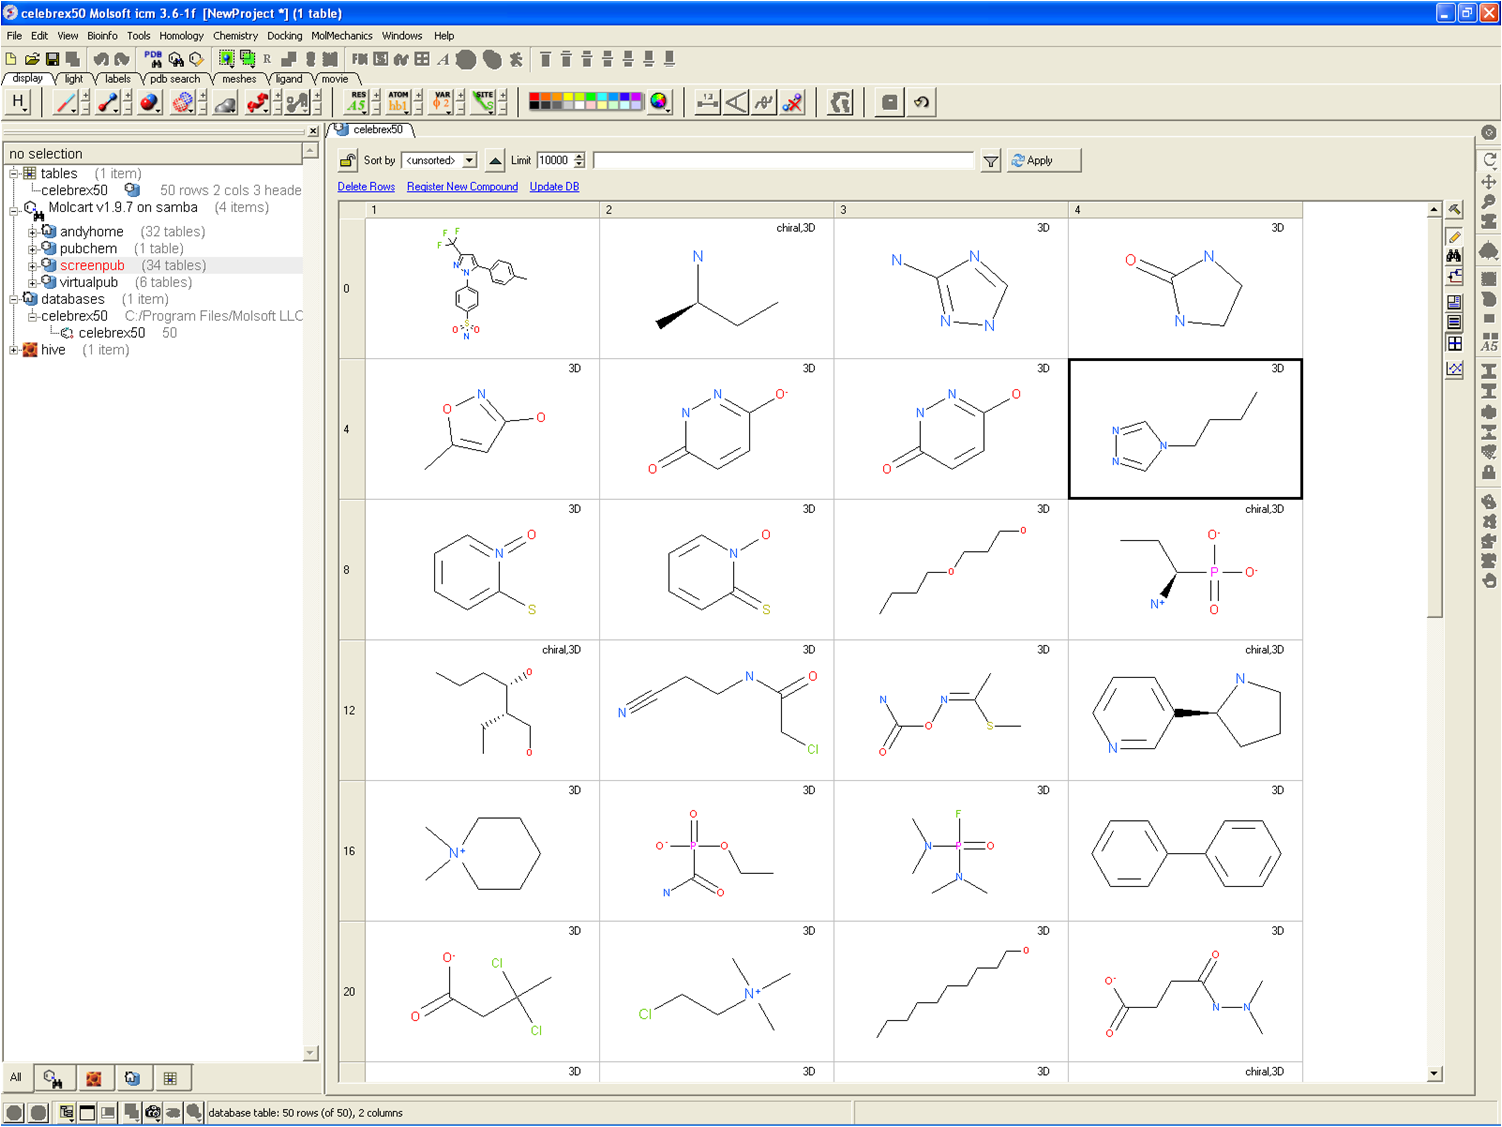The width and height of the screenshot is (1502, 1127).
Task: Click the hammer tools icon beside table
Action: pyautogui.click(x=1455, y=210)
